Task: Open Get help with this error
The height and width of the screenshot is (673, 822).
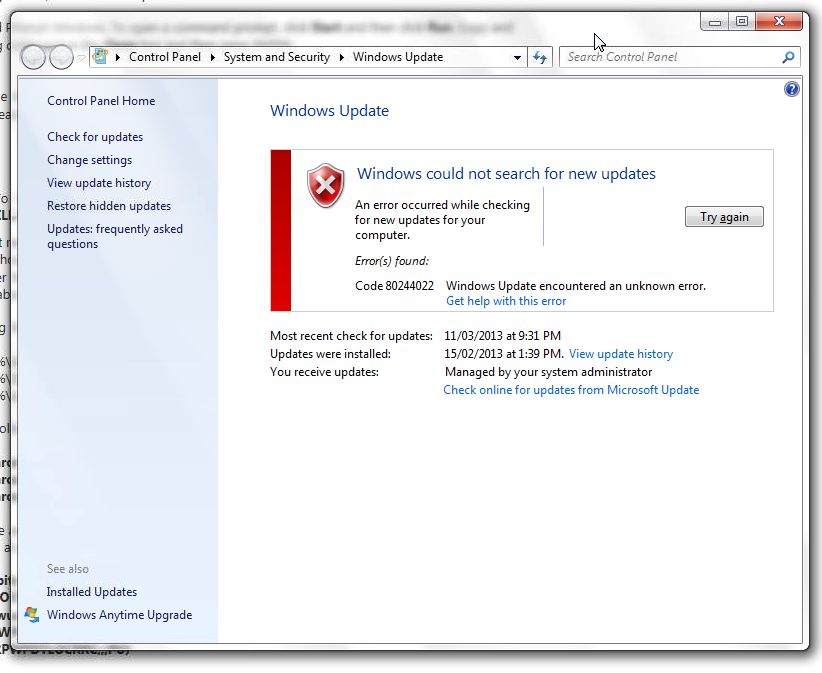Action: point(506,301)
